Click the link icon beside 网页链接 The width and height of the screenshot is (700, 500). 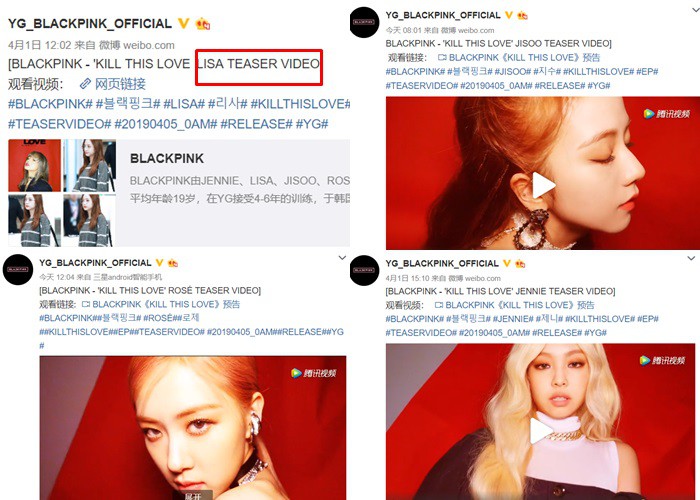[x=85, y=83]
